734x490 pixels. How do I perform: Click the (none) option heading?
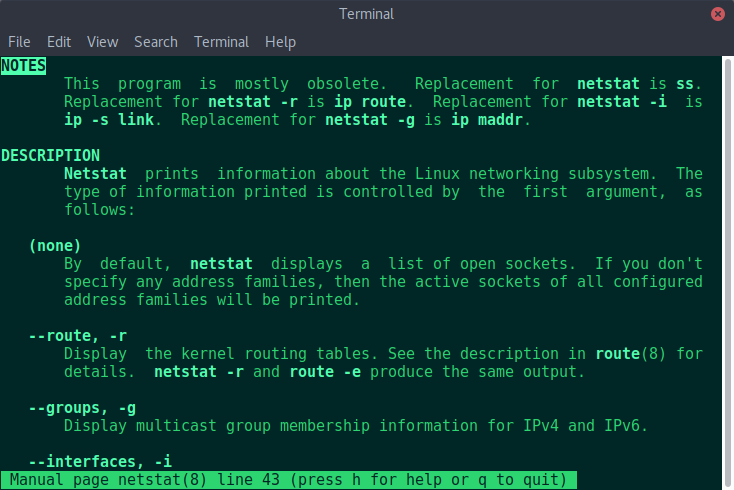55,246
